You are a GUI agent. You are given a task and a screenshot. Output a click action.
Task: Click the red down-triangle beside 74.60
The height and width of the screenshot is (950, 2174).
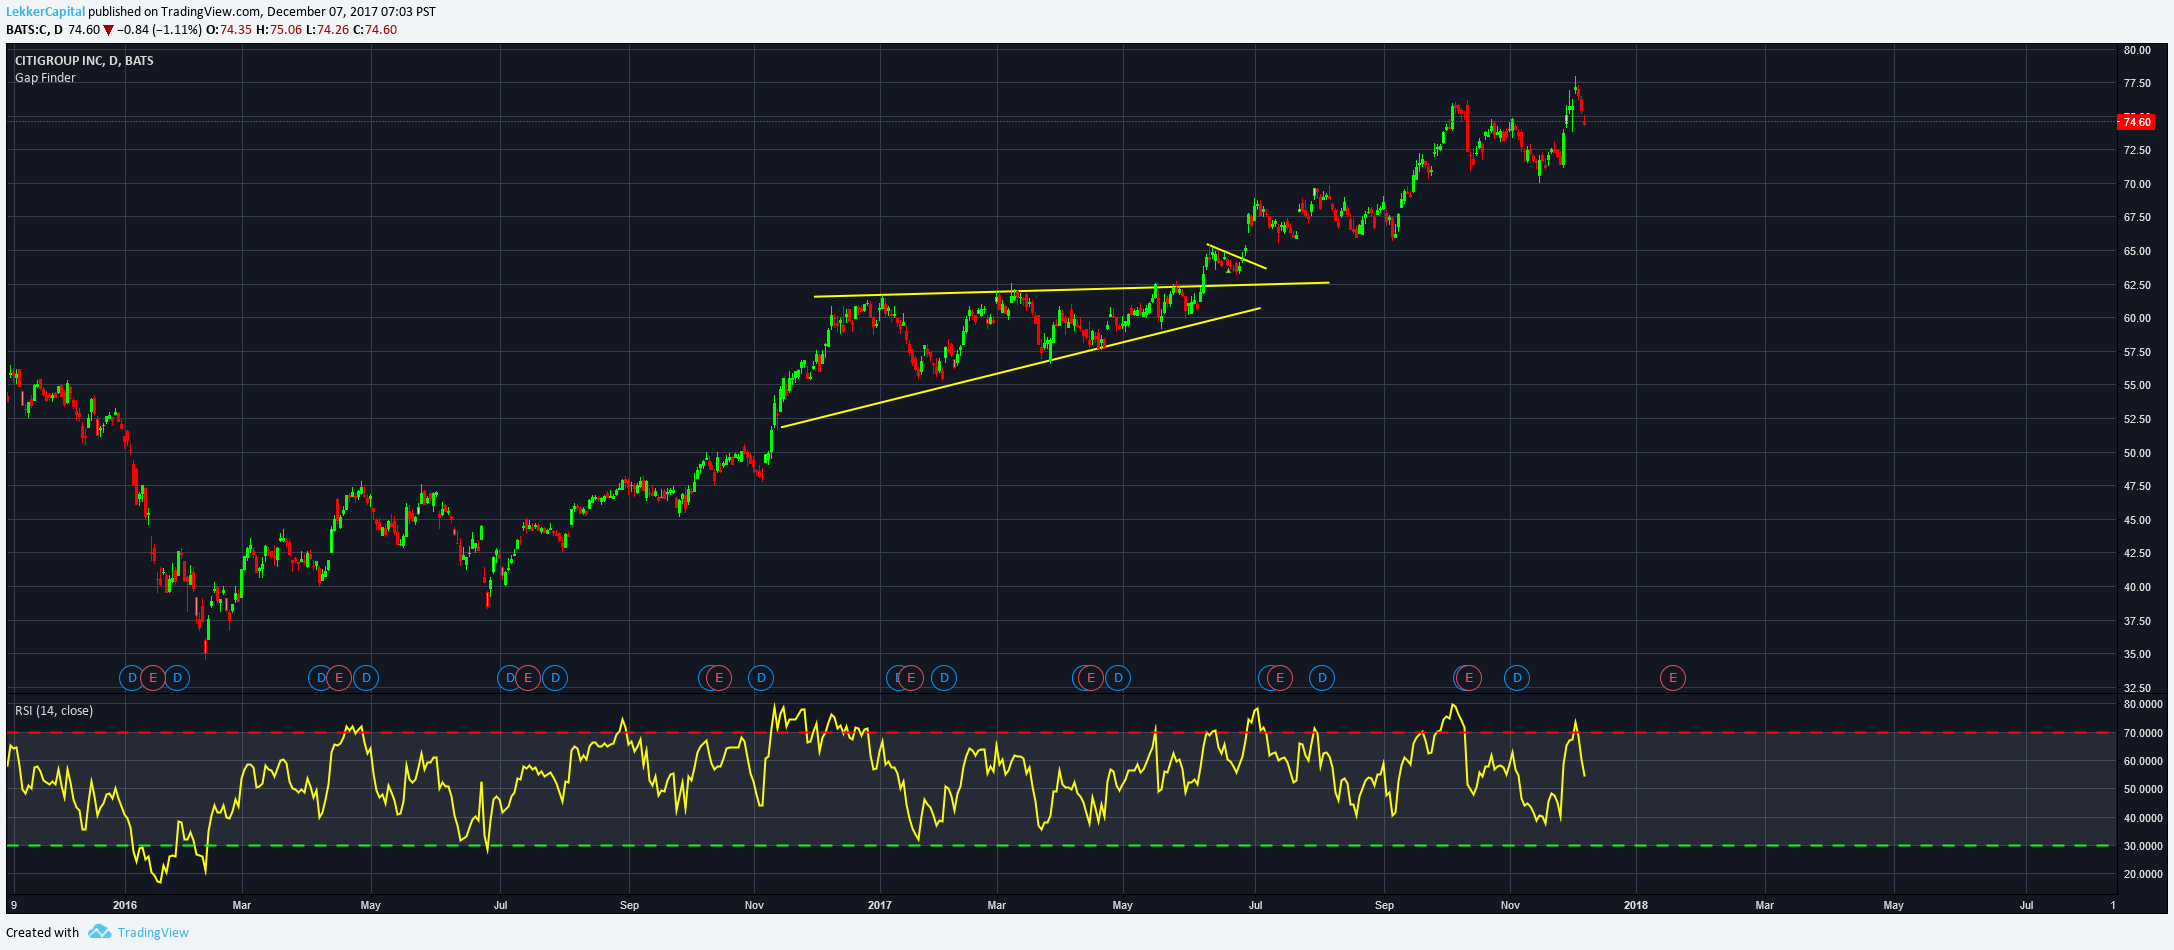[x=109, y=30]
